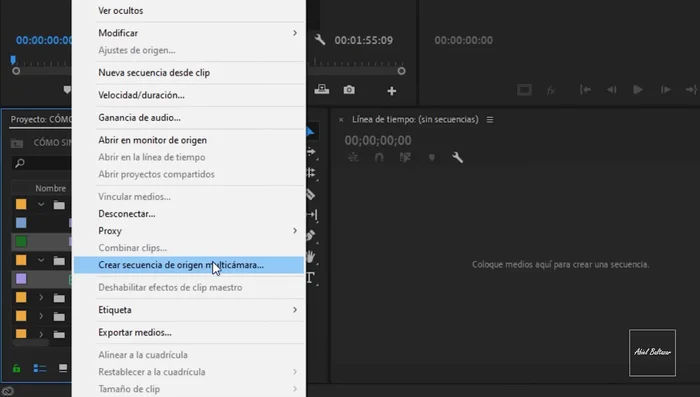Open the Source monitor button editor plus

click(x=392, y=91)
